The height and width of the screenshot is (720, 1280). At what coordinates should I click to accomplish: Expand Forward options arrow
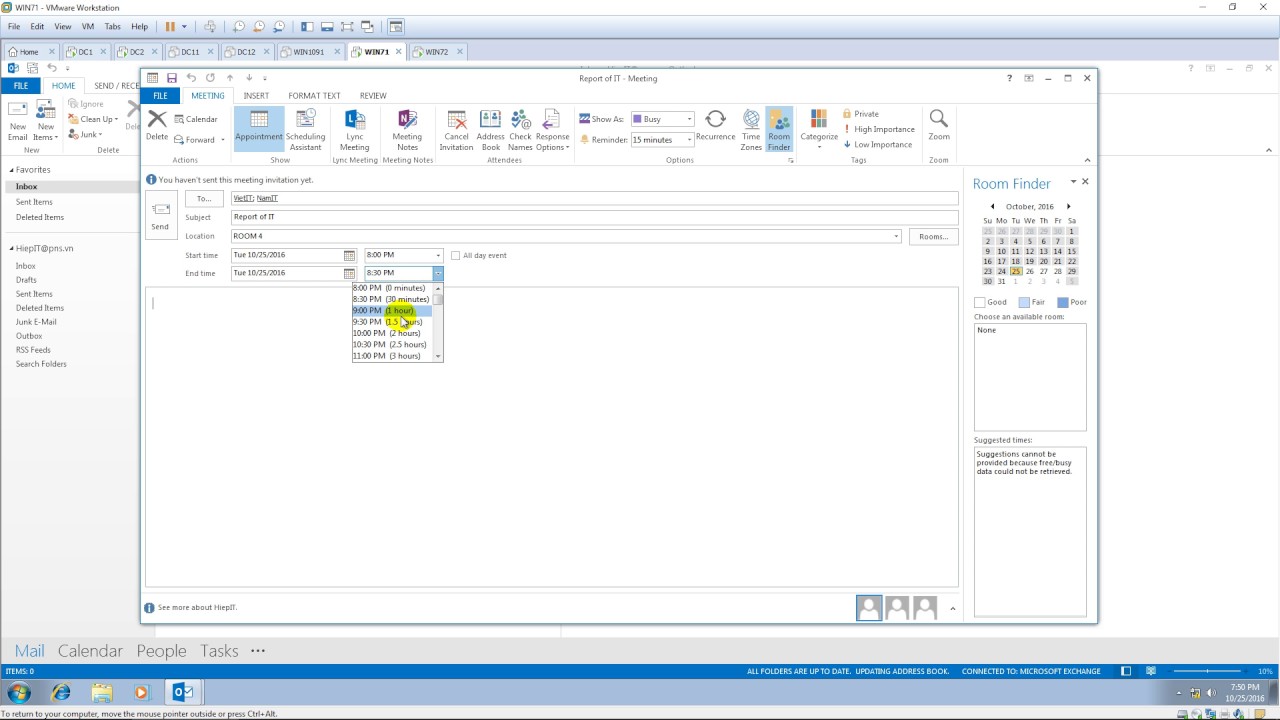tap(222, 140)
